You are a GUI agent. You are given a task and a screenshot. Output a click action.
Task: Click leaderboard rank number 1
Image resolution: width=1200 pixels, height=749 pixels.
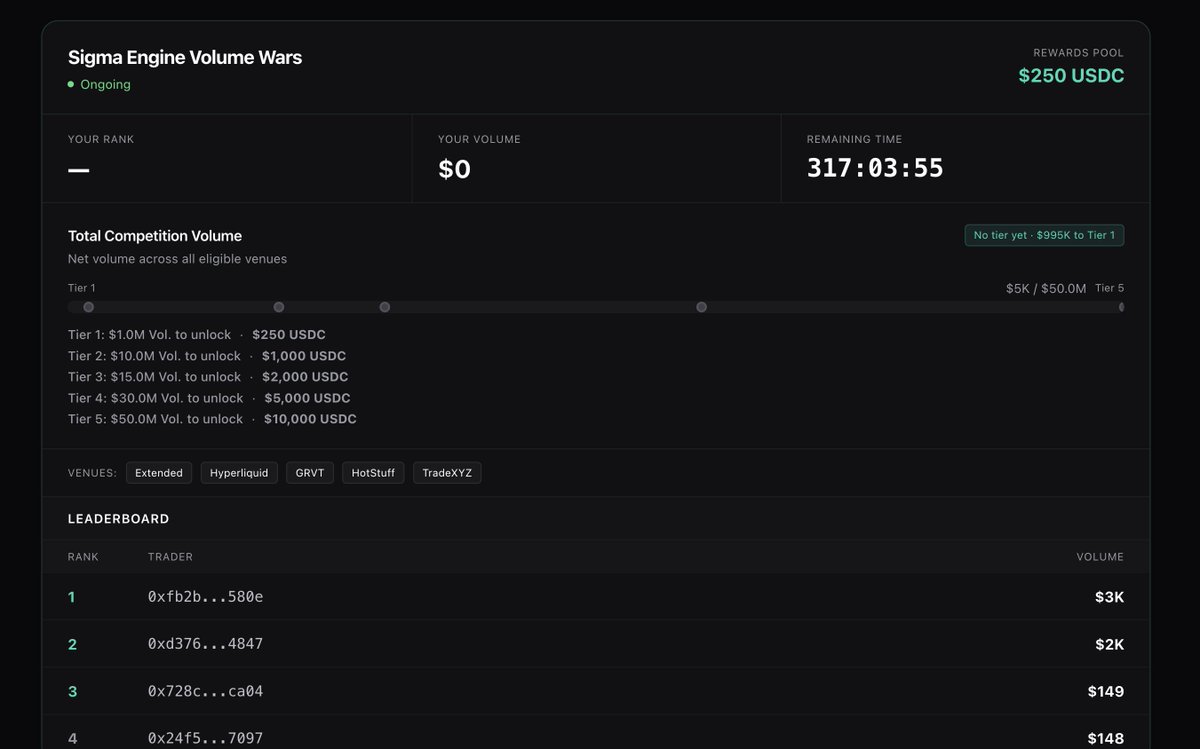coord(72,597)
